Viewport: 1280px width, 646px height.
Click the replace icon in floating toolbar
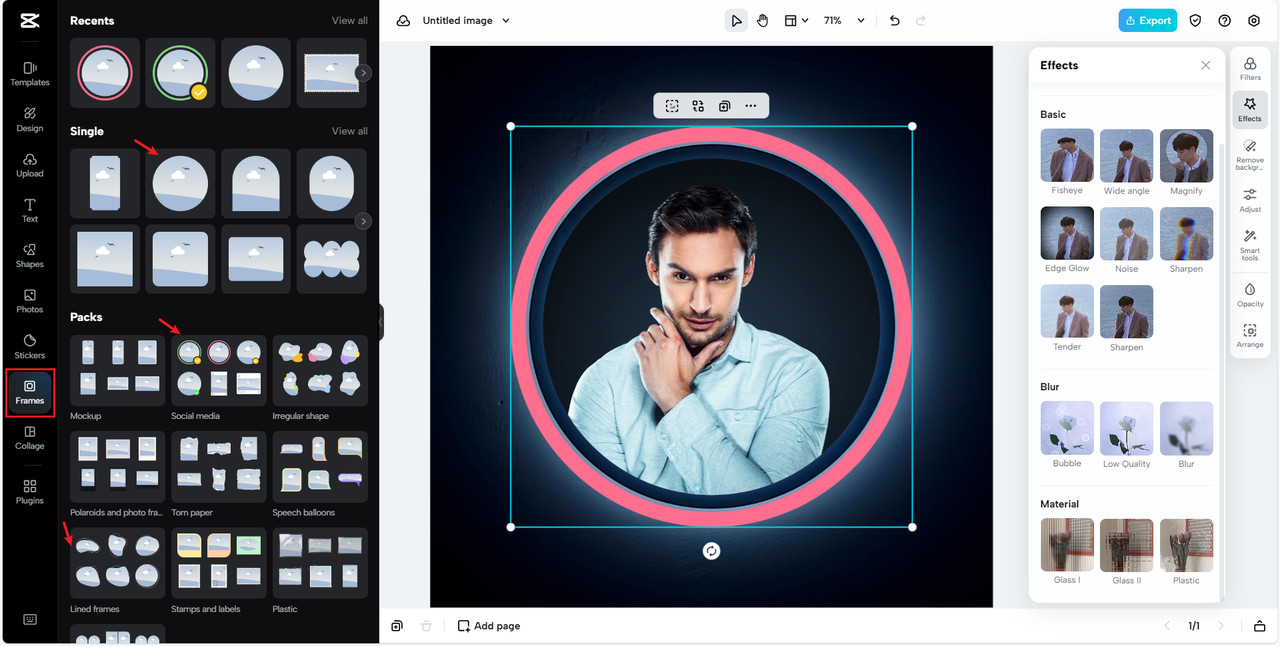[698, 105]
